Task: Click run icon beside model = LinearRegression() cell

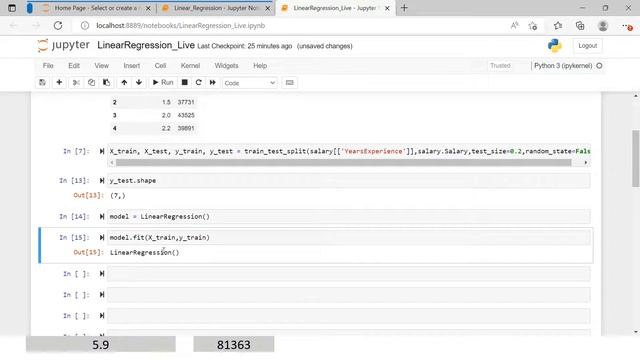Action: click(102, 216)
